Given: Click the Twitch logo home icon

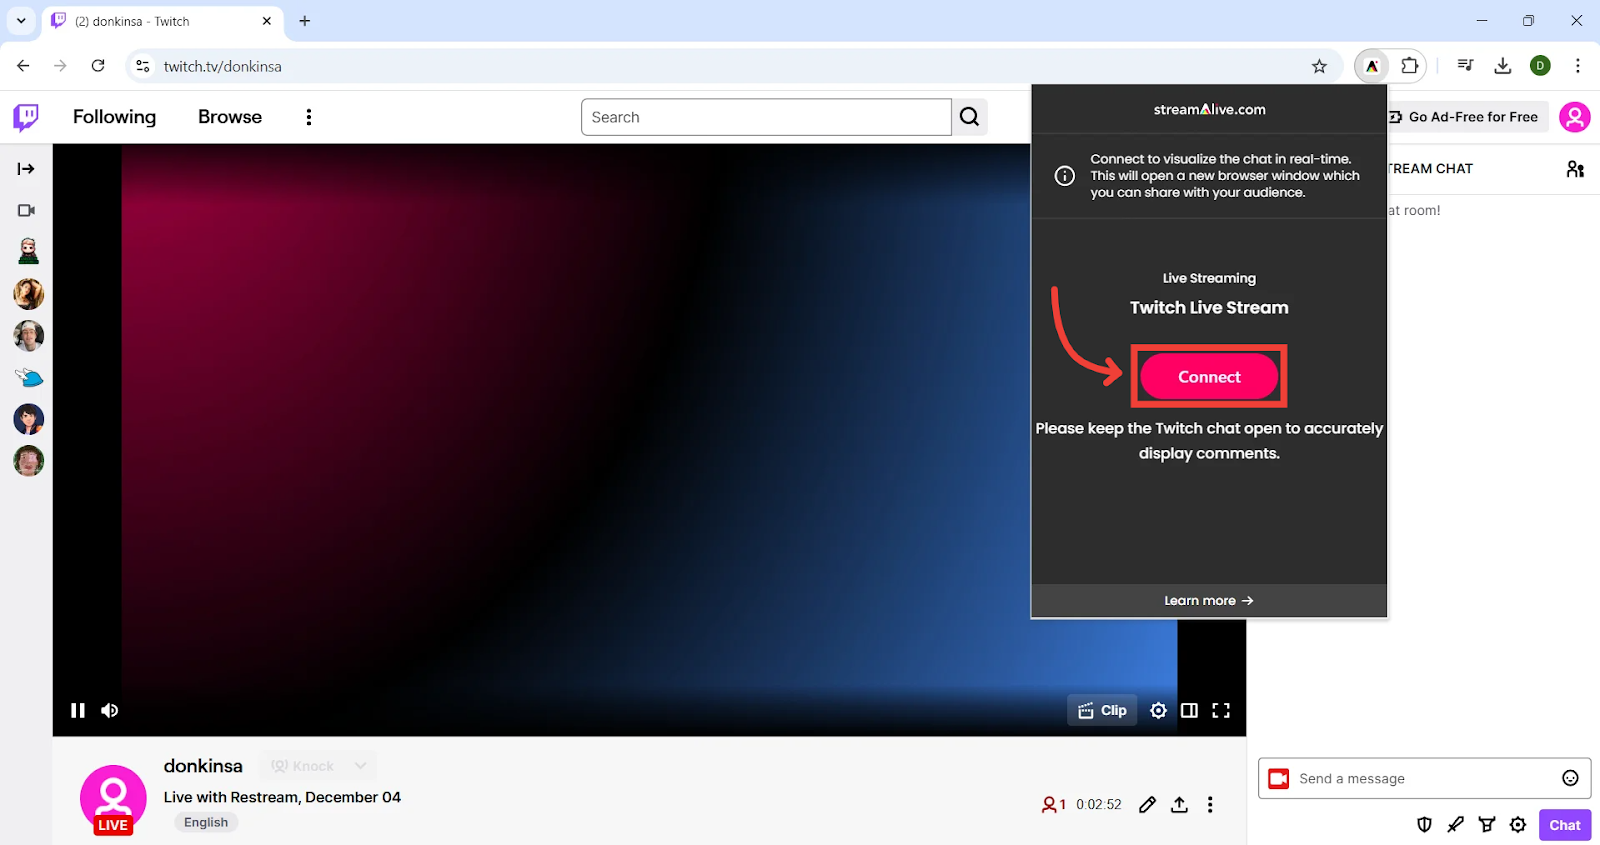Looking at the screenshot, I should point(26,117).
